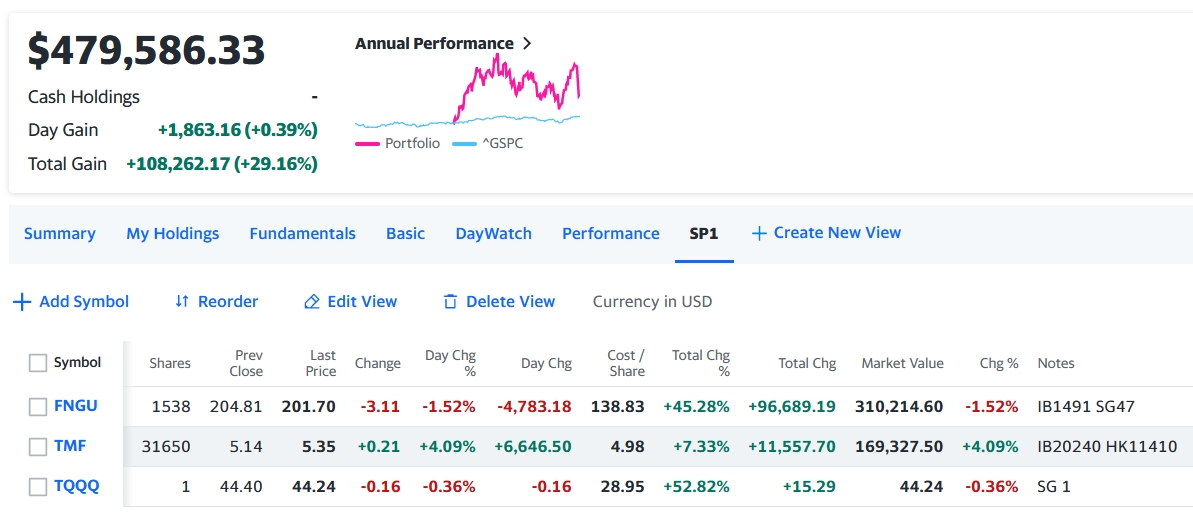The image size is (1193, 515).
Task: Click the Reorder arrows icon
Action: [x=181, y=302]
